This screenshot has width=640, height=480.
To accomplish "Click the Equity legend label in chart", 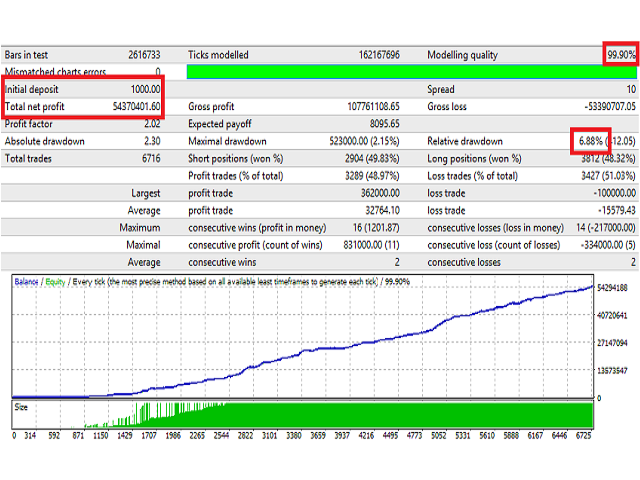I will coord(55,282).
